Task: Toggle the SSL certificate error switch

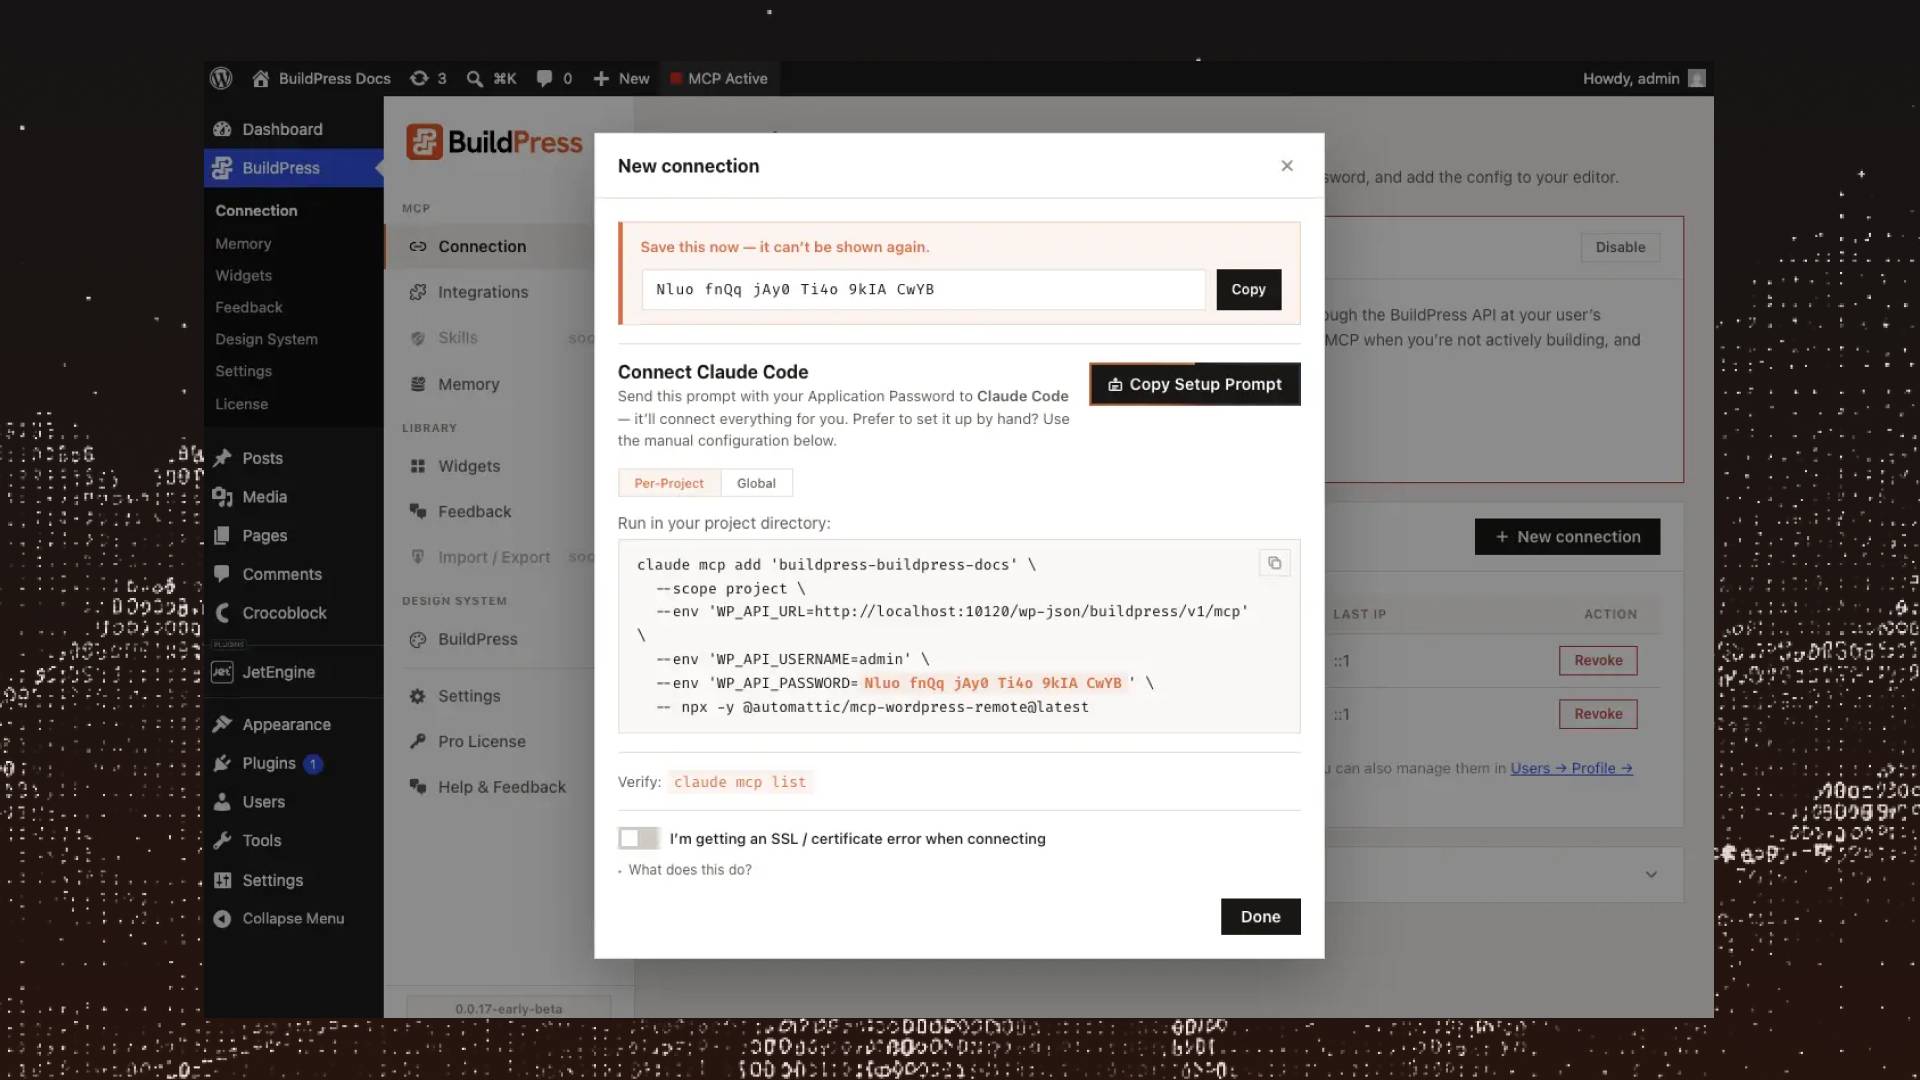Action: coord(638,838)
